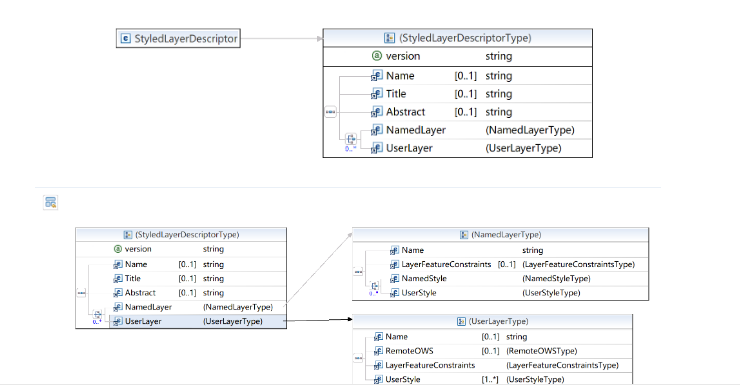Click the UserLayer element icon in the upper StyledLayerDescriptorType box

(x=376, y=148)
